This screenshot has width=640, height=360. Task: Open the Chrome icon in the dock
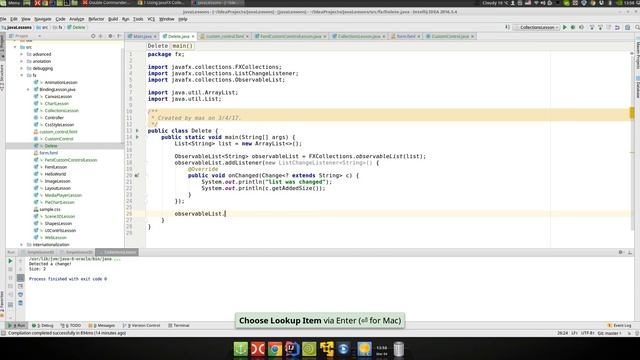pyautogui.click(x=275, y=349)
